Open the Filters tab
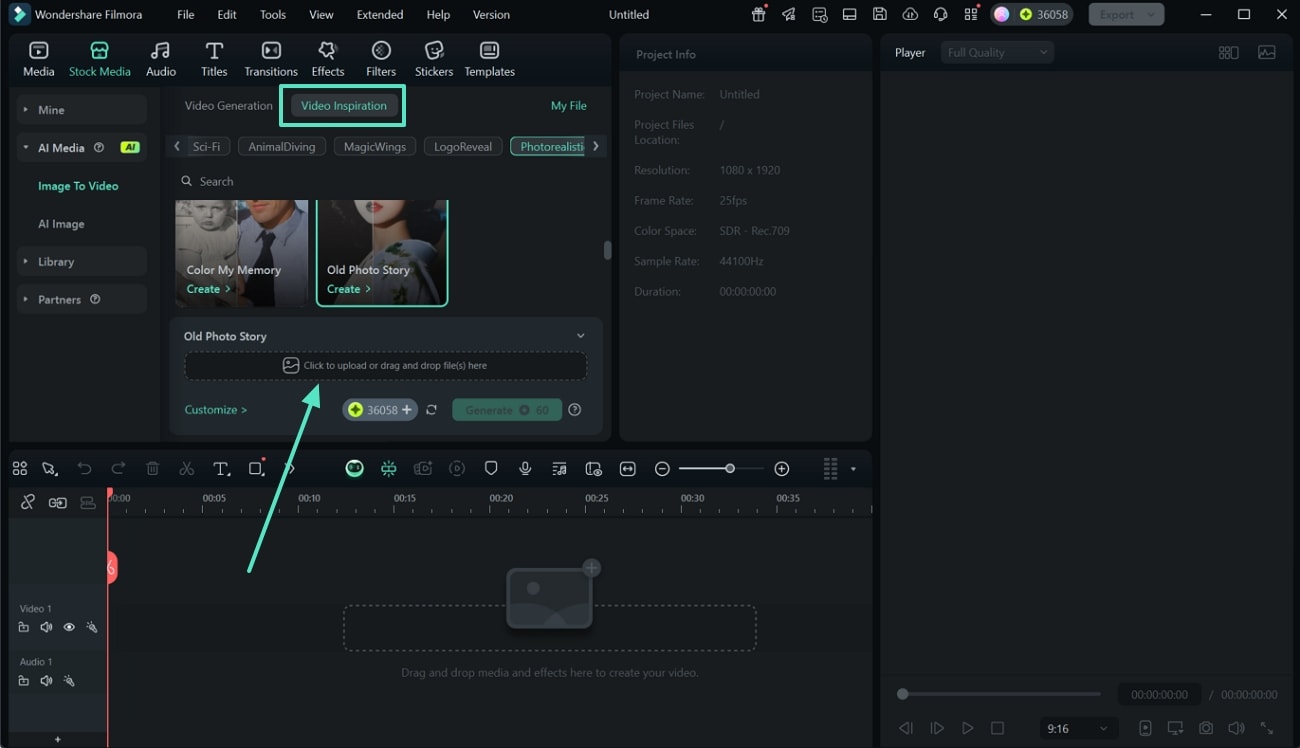Screen dimensions: 1300x748 [381, 59]
